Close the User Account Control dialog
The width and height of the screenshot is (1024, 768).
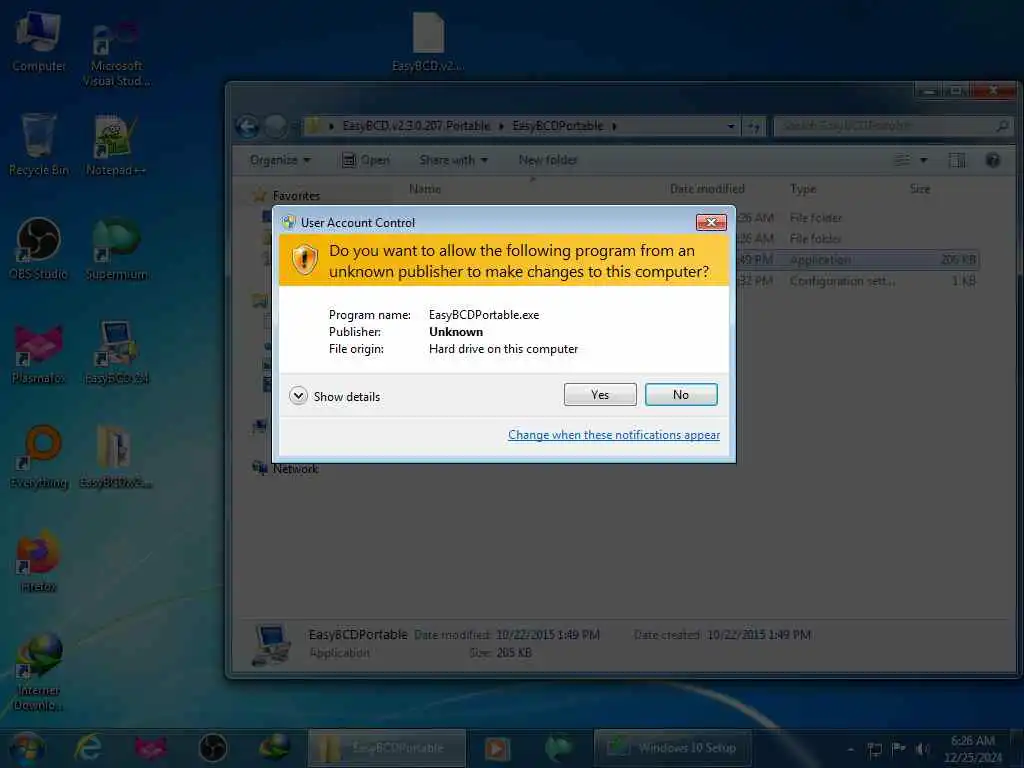711,223
